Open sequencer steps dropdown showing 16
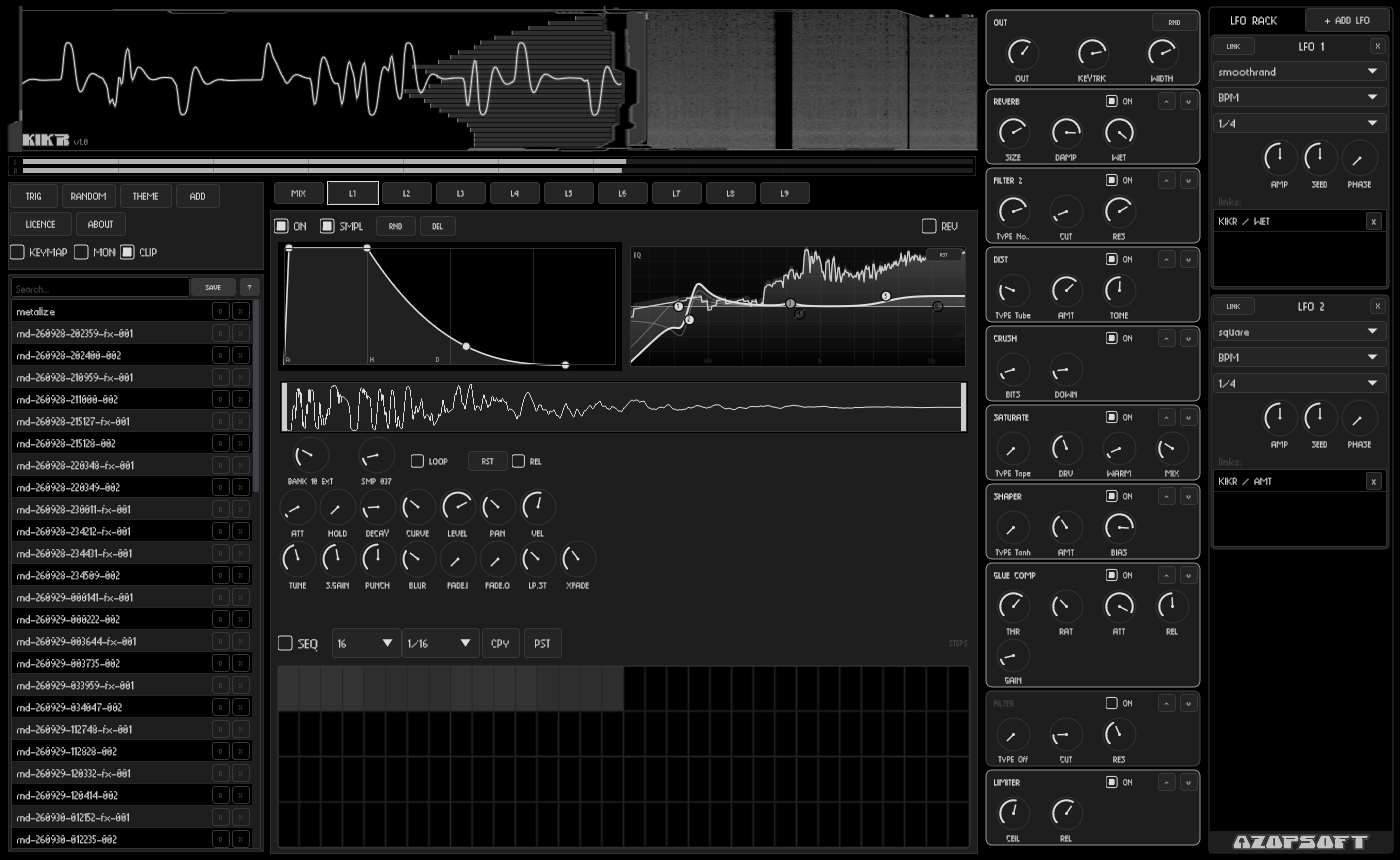This screenshot has width=1400, height=860. click(x=367, y=643)
